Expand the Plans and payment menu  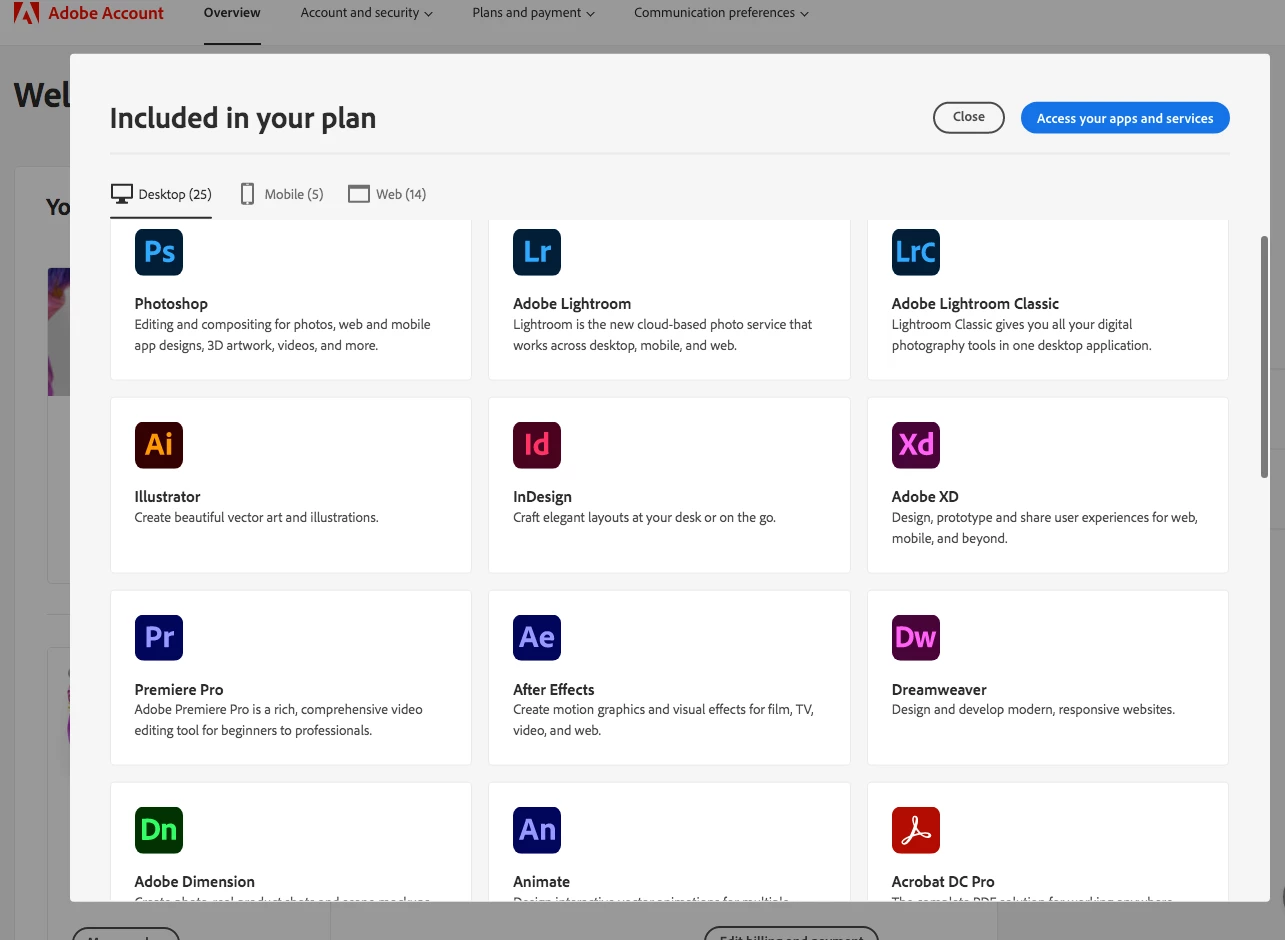click(x=534, y=13)
